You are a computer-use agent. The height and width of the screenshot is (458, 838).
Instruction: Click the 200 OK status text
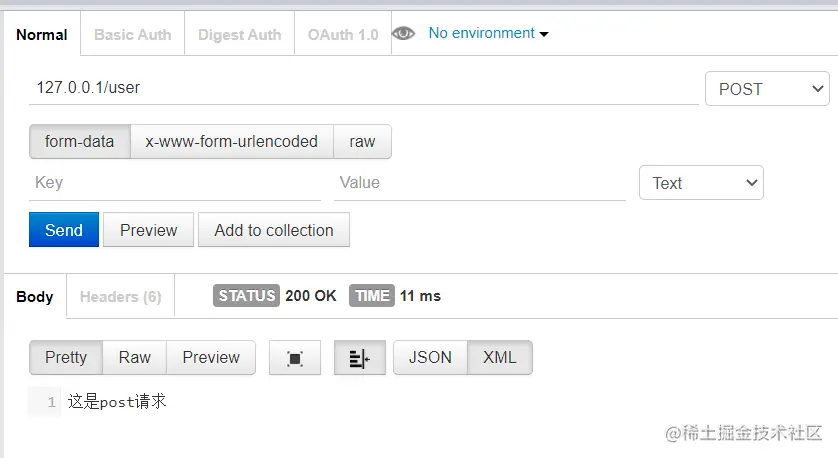311,296
